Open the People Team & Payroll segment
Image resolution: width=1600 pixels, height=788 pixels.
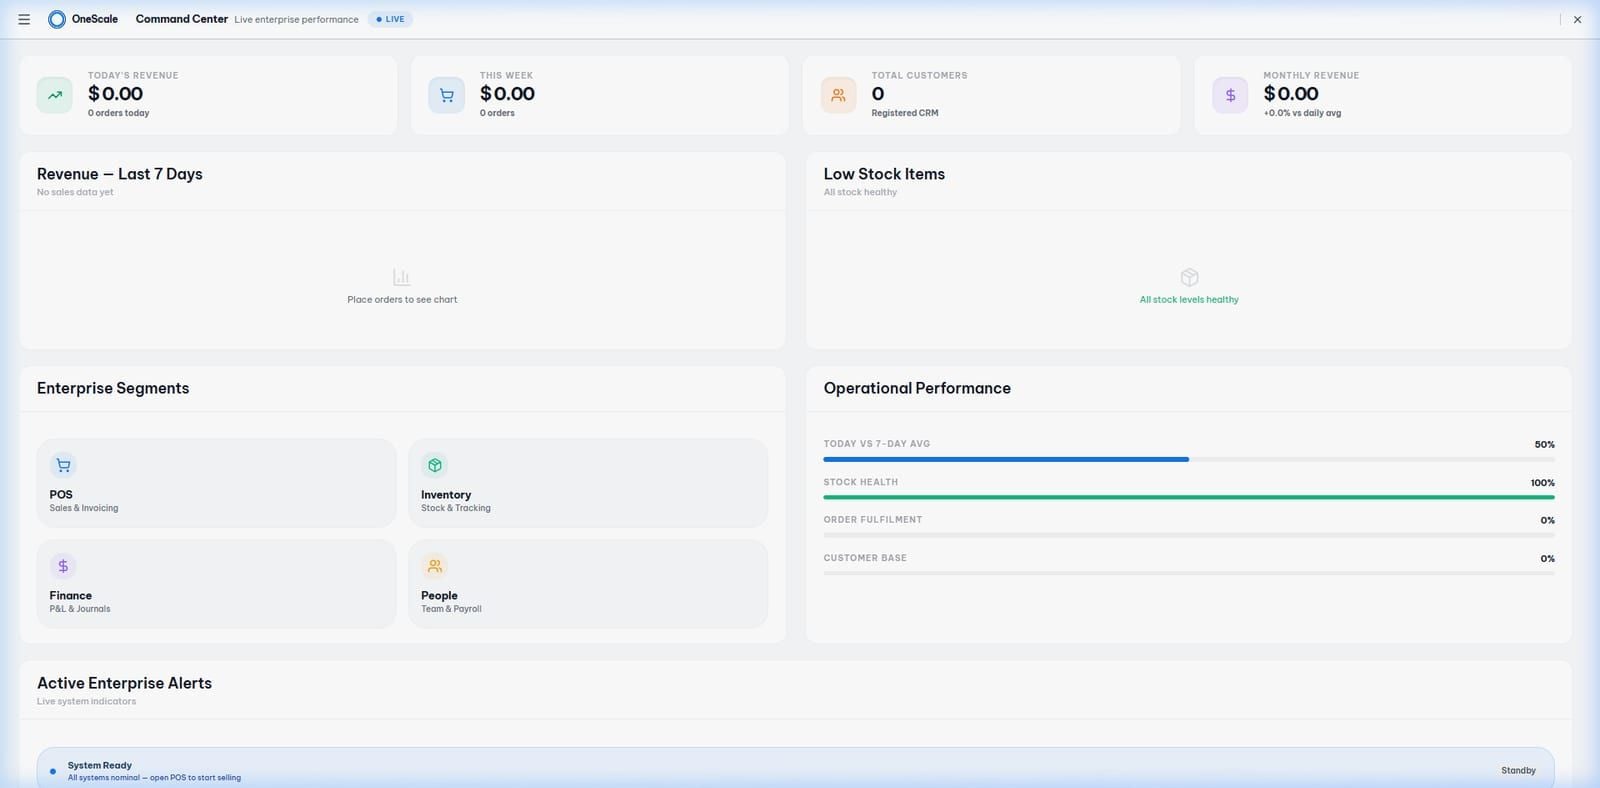pos(588,584)
